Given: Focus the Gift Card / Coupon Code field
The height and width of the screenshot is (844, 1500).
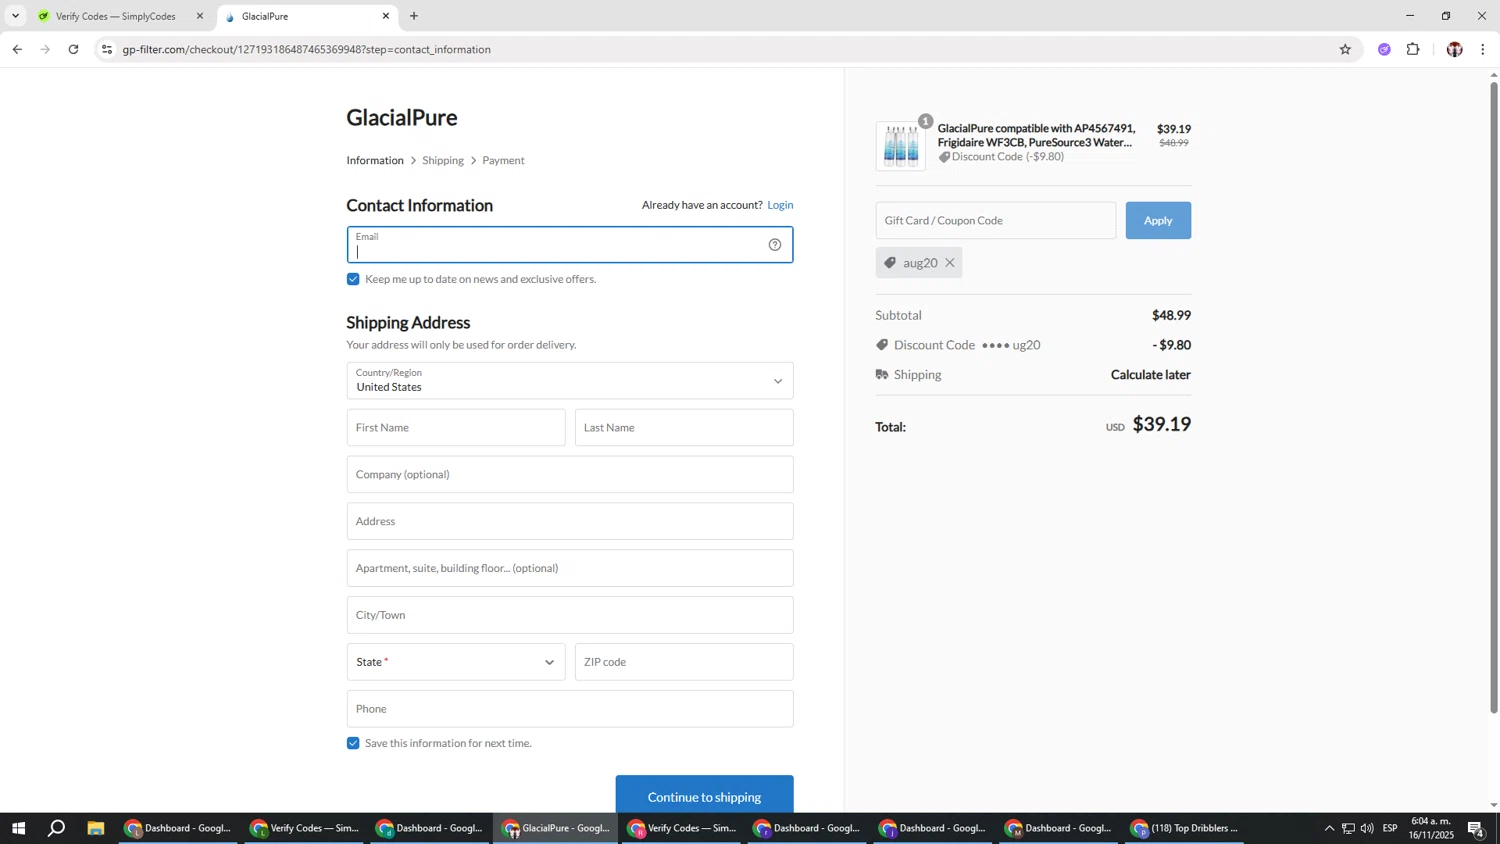Looking at the screenshot, I should click(996, 220).
